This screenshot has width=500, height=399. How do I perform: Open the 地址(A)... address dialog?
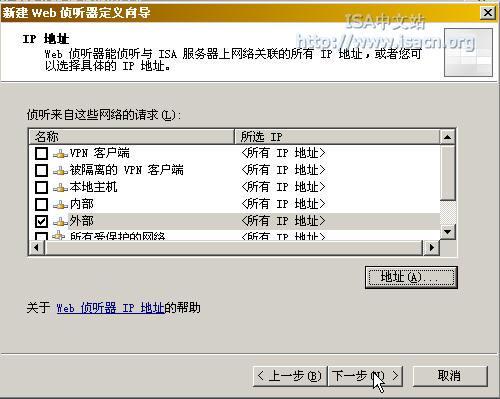pyautogui.click(x=411, y=277)
